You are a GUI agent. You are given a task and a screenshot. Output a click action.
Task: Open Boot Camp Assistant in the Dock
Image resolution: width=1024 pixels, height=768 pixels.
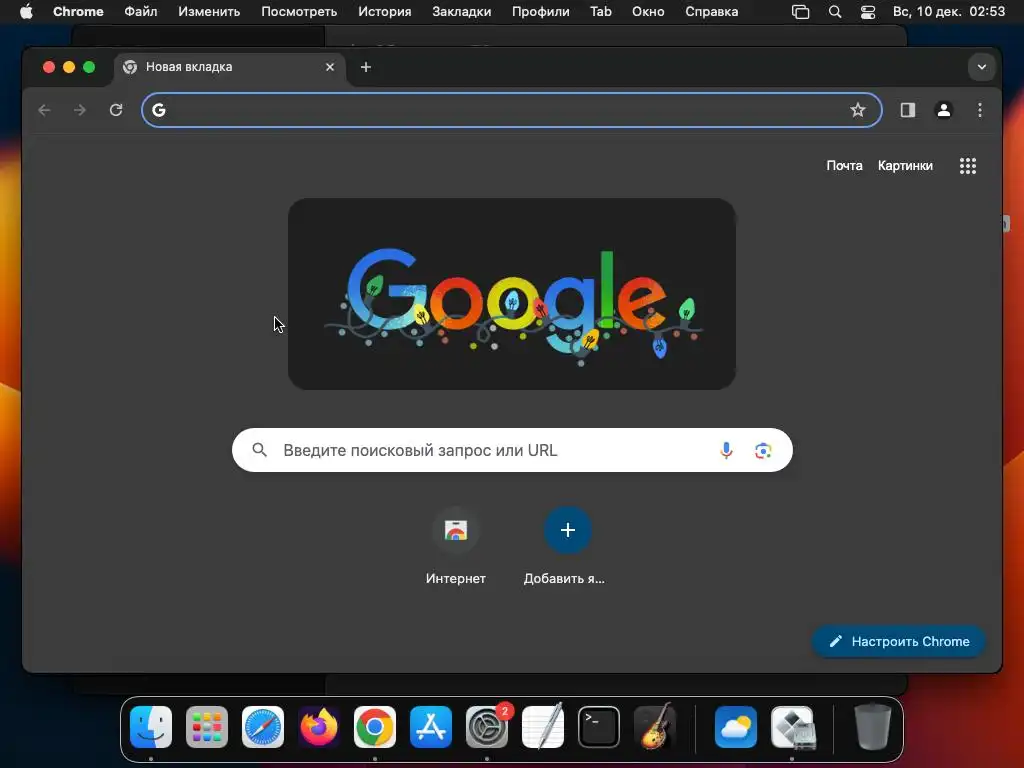[x=792, y=727]
